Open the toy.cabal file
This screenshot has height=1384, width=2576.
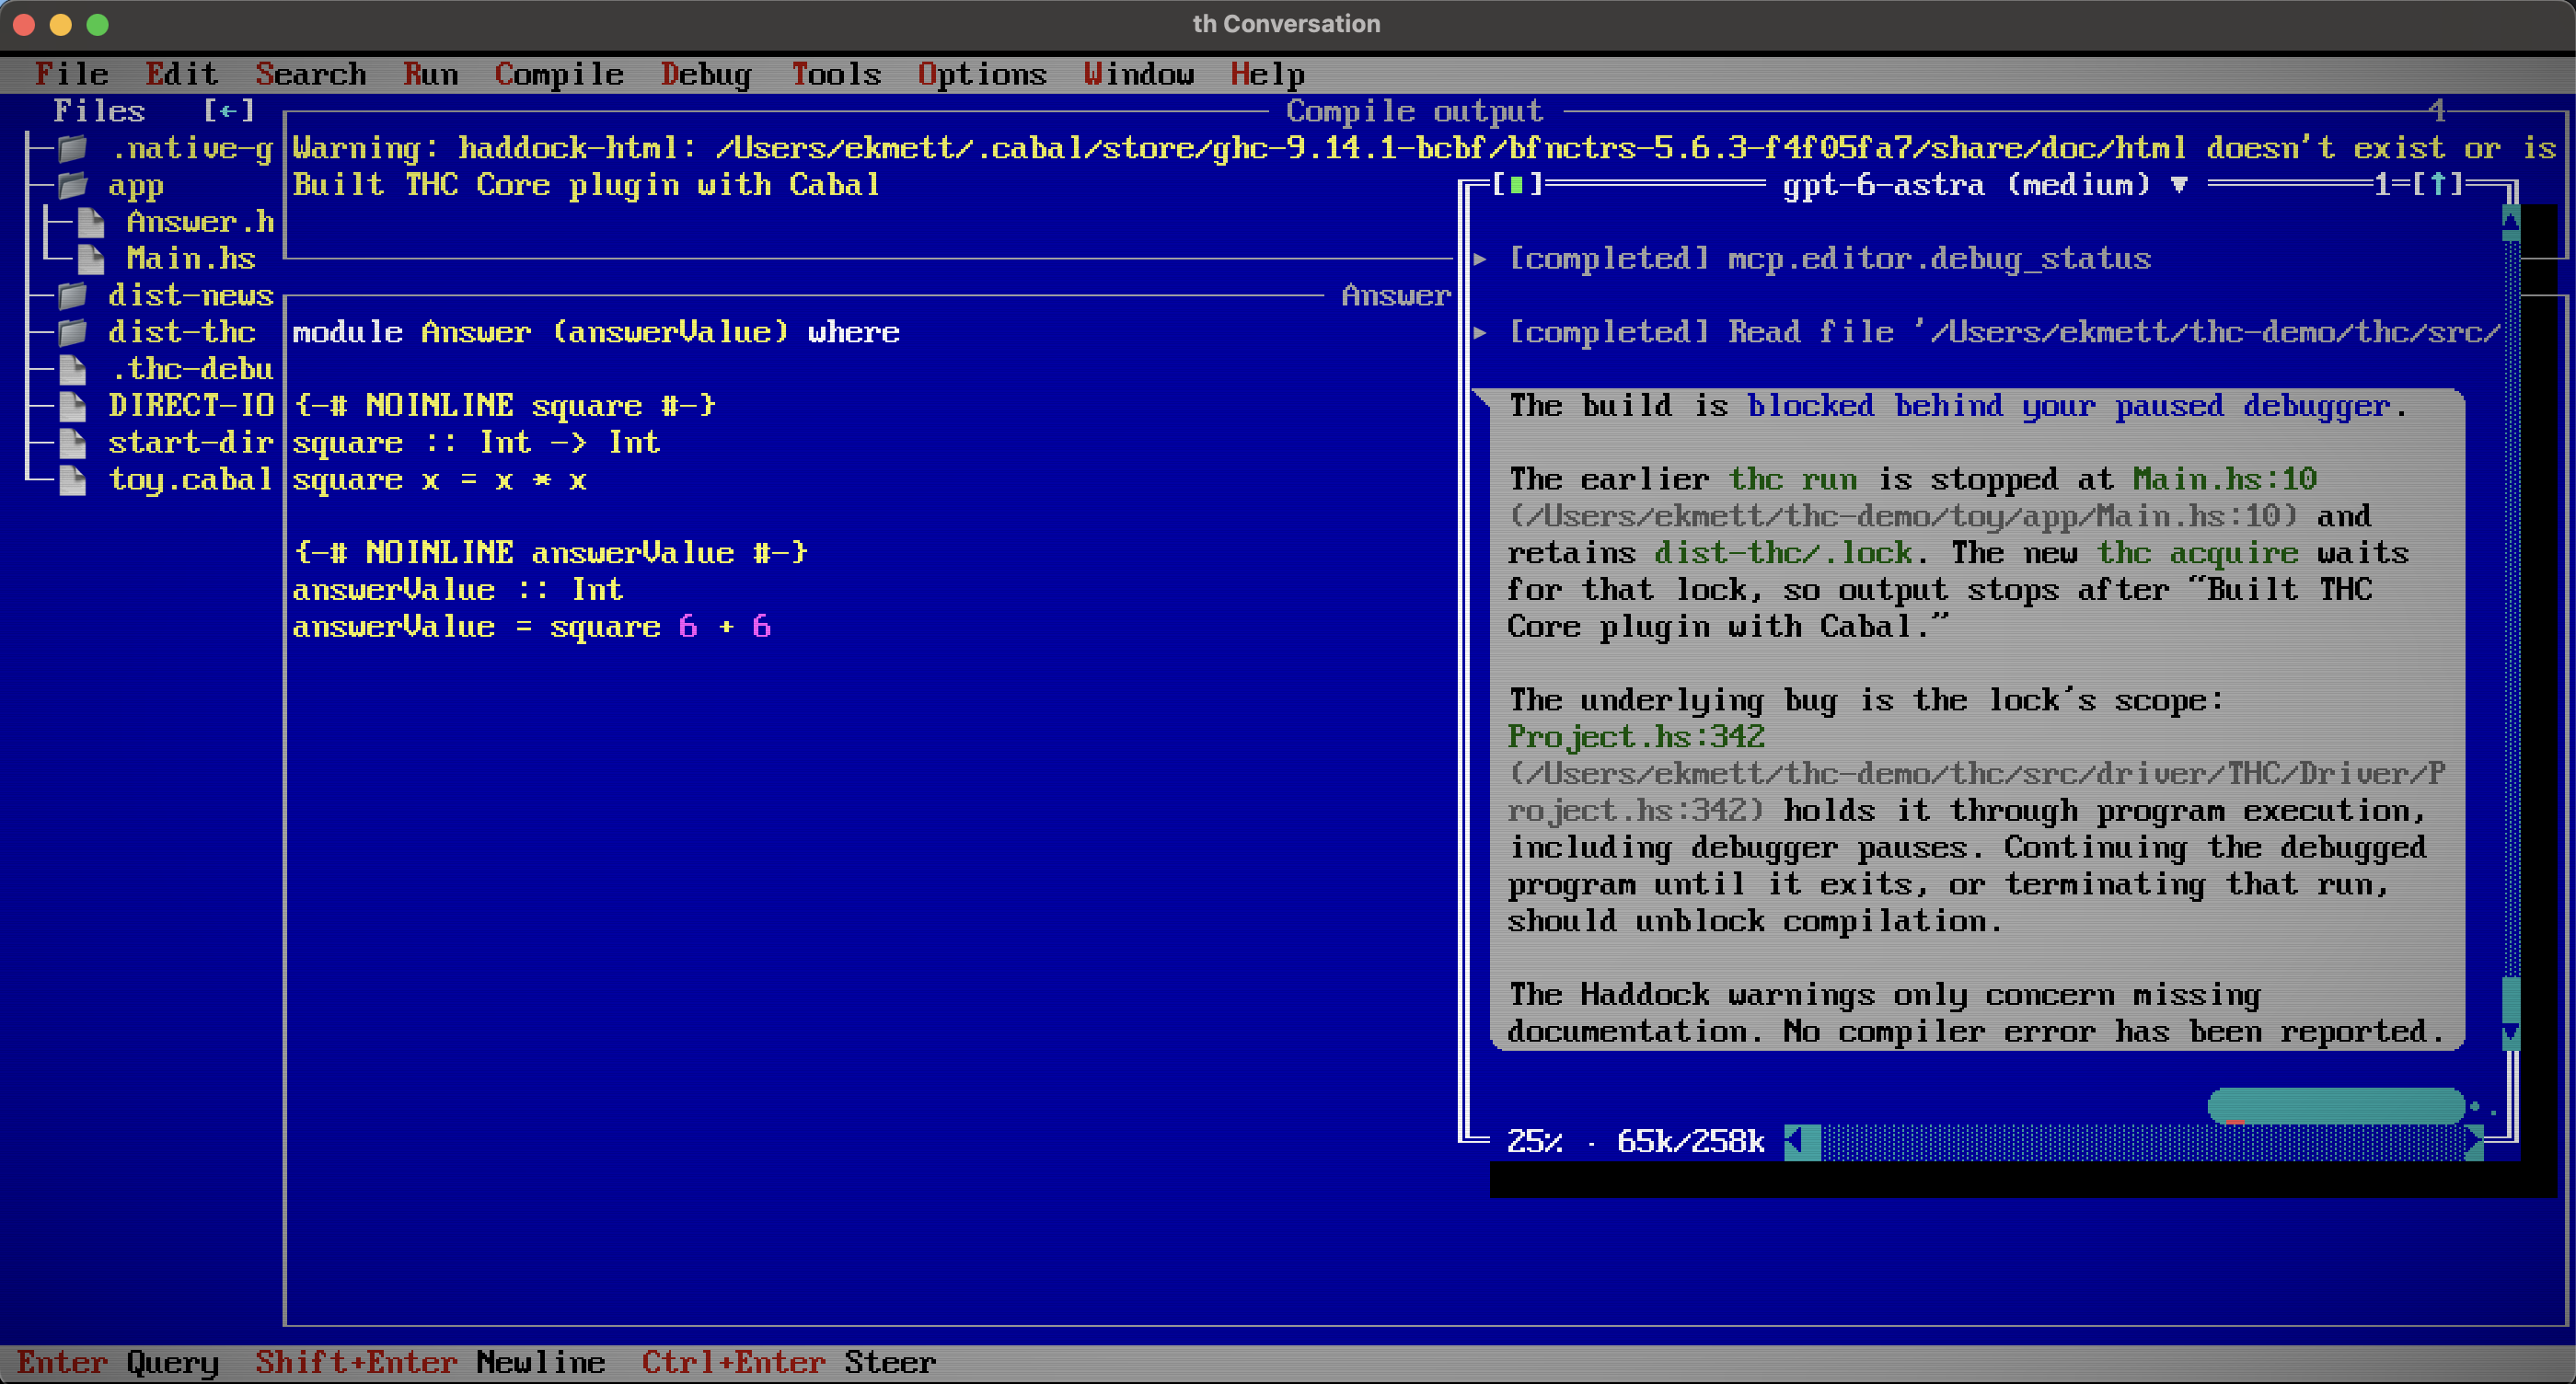coord(190,479)
